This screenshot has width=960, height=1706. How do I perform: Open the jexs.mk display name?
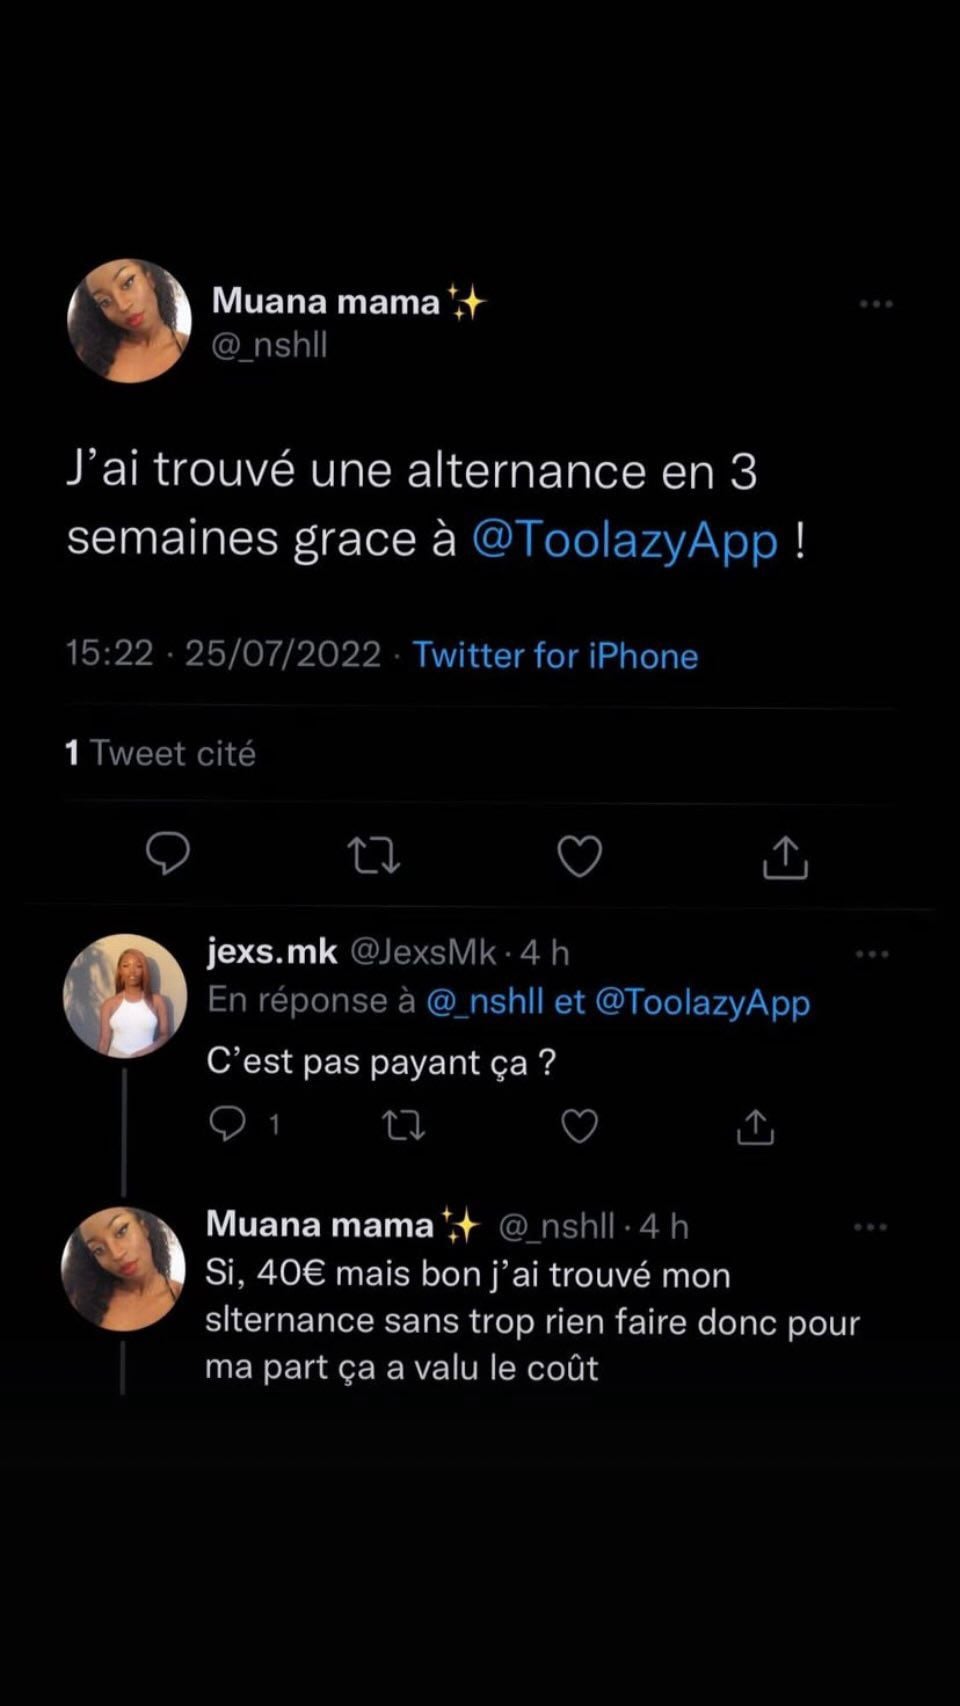coord(271,952)
